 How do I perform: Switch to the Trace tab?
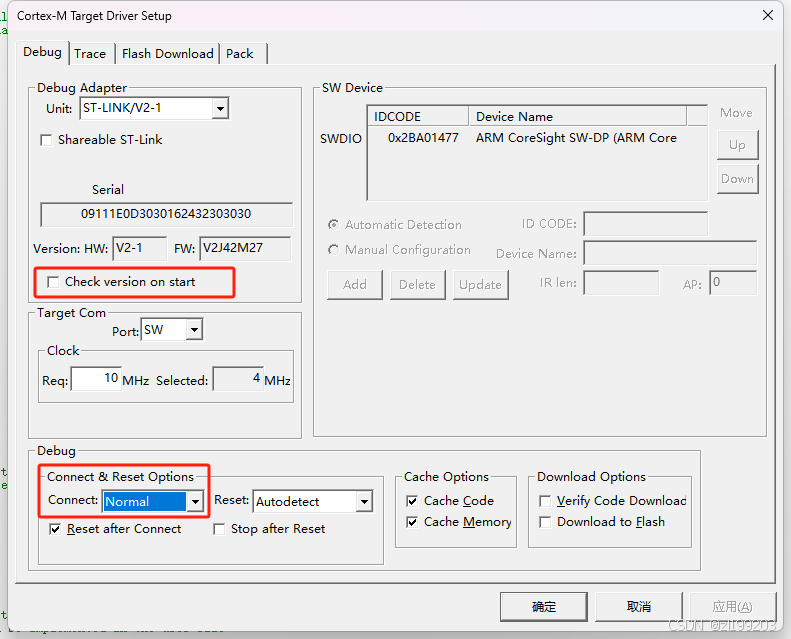click(90, 53)
